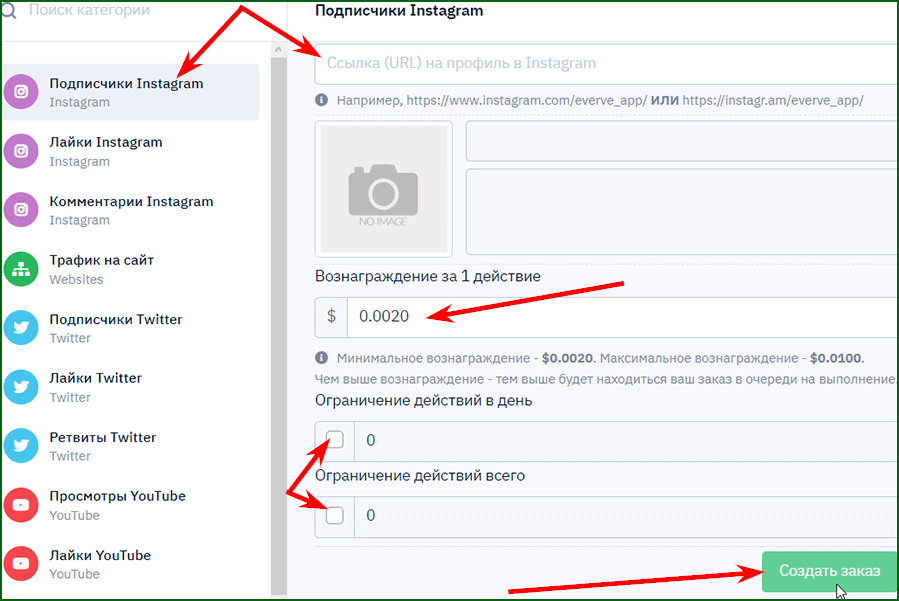The image size is (899, 601).
Task: Click the Websites subtitle under Трафик на сайт
Action: (x=76, y=279)
